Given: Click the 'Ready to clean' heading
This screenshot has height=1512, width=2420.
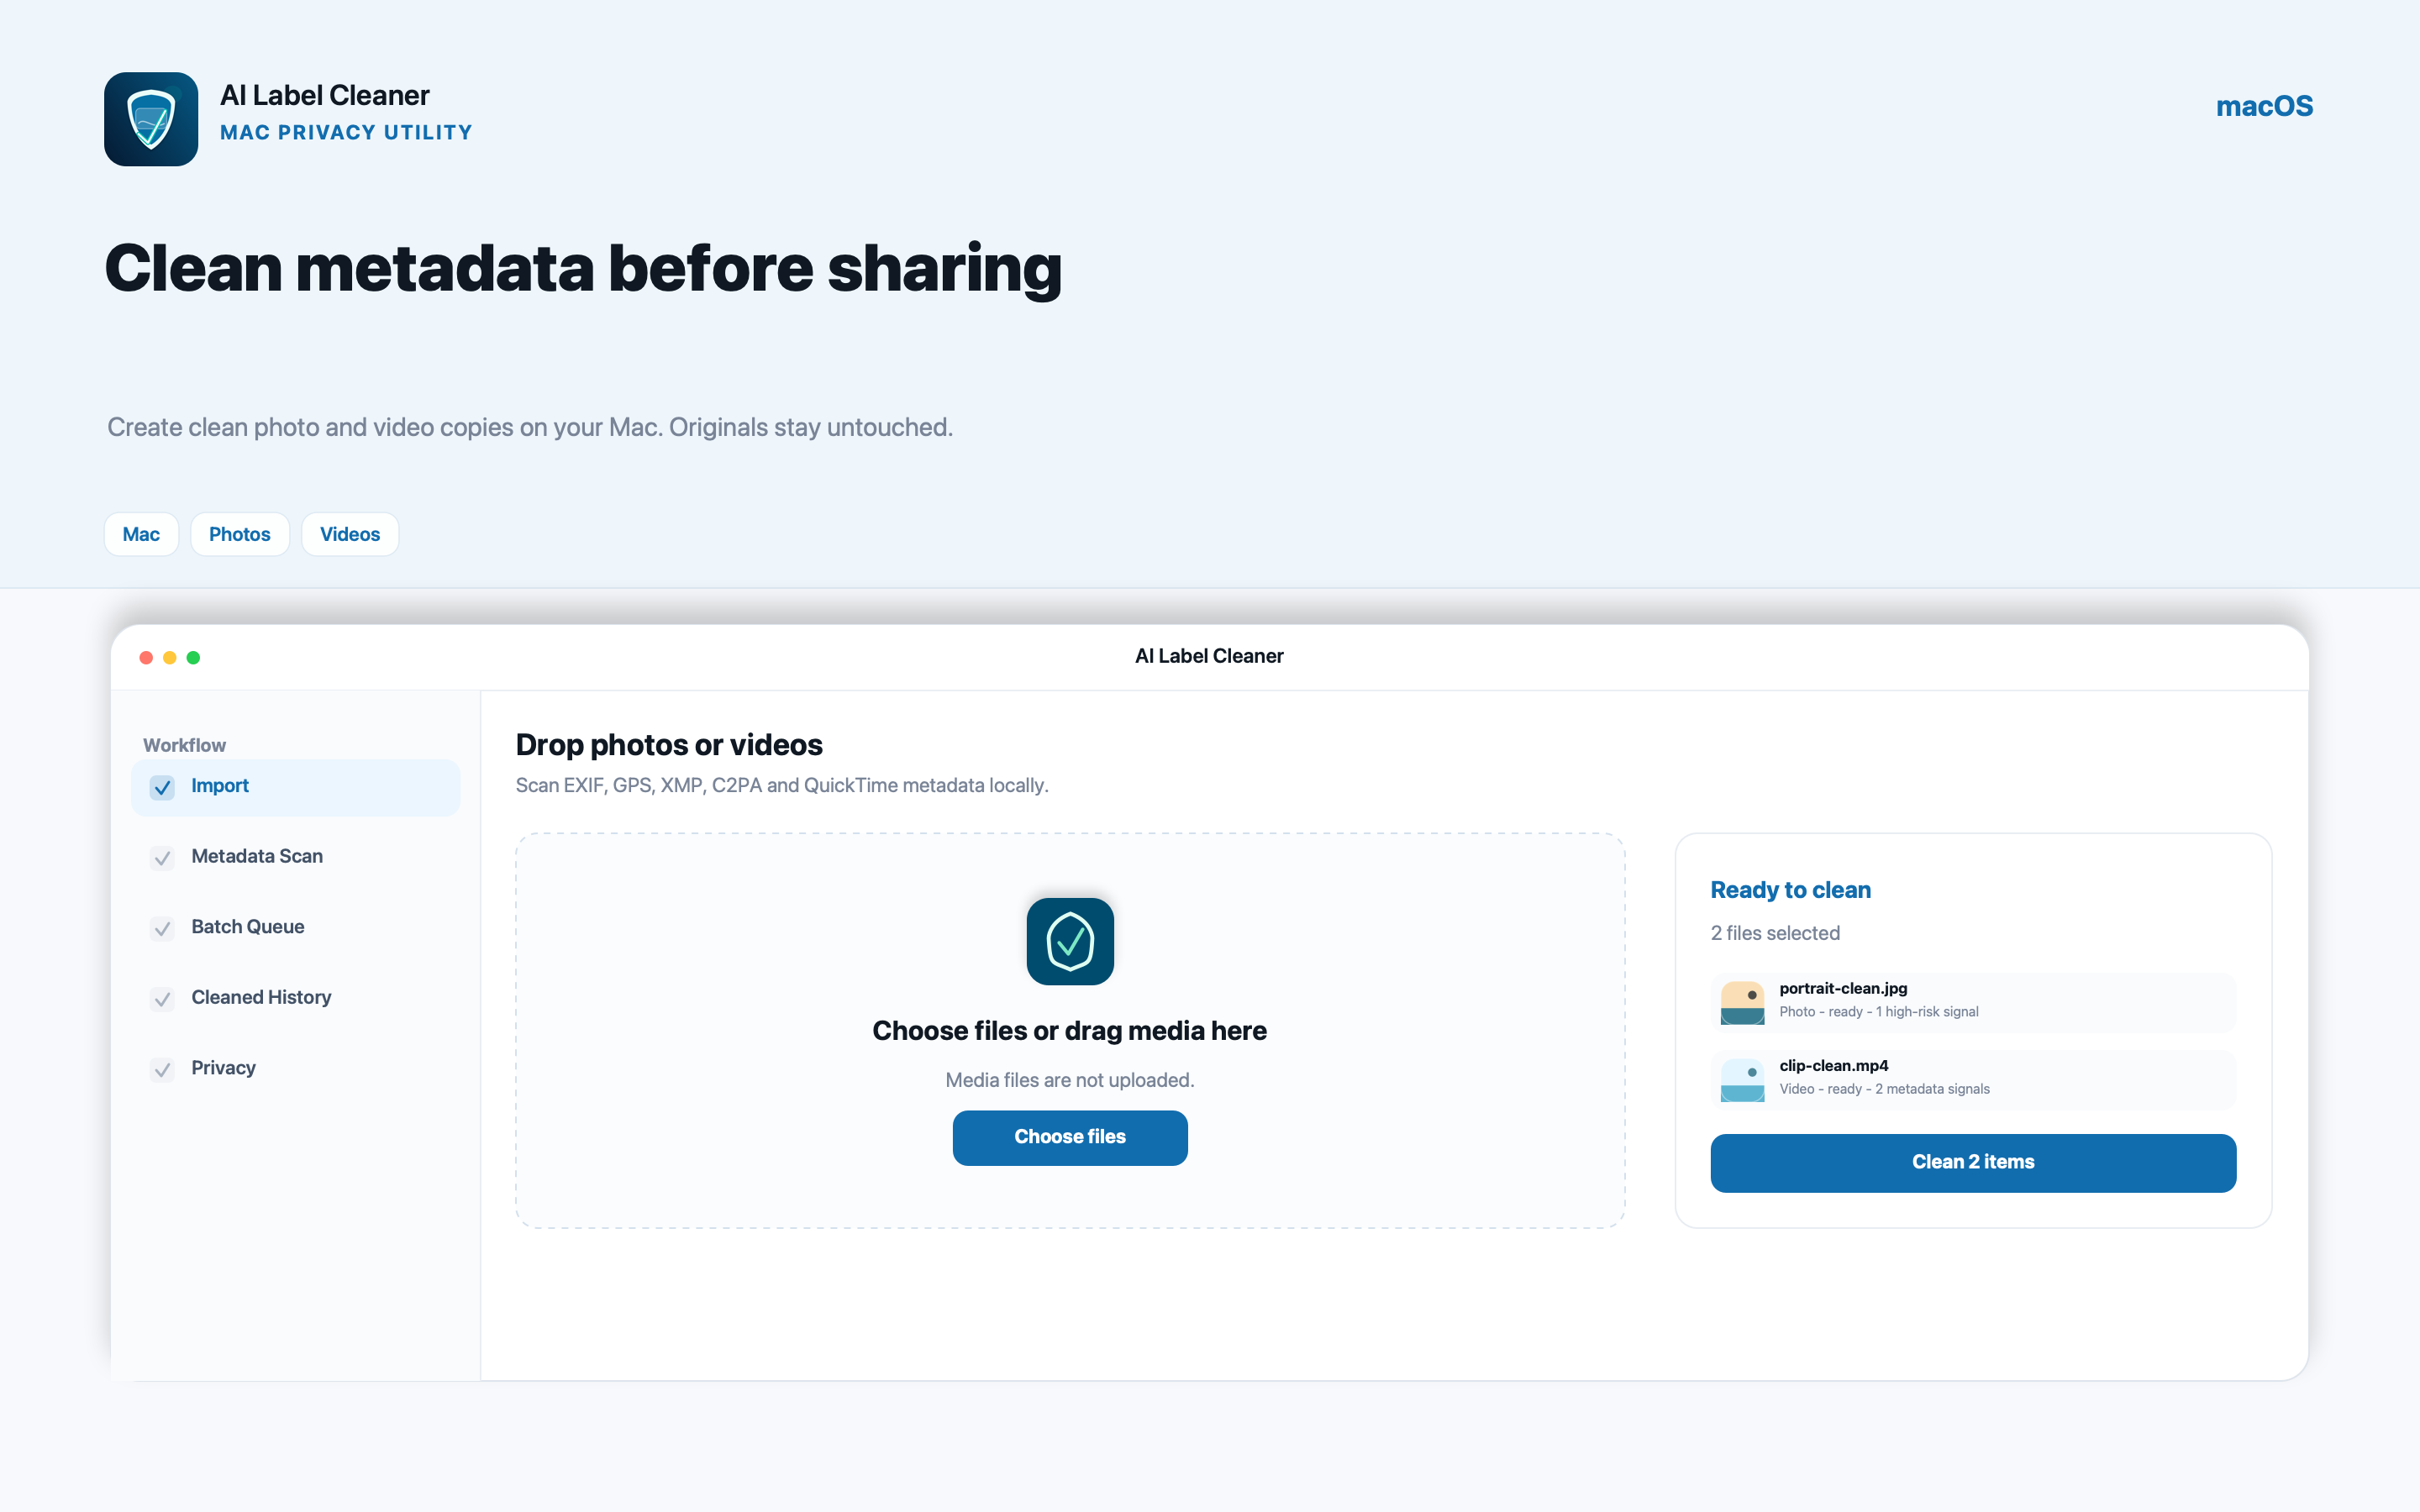Looking at the screenshot, I should tap(1790, 890).
